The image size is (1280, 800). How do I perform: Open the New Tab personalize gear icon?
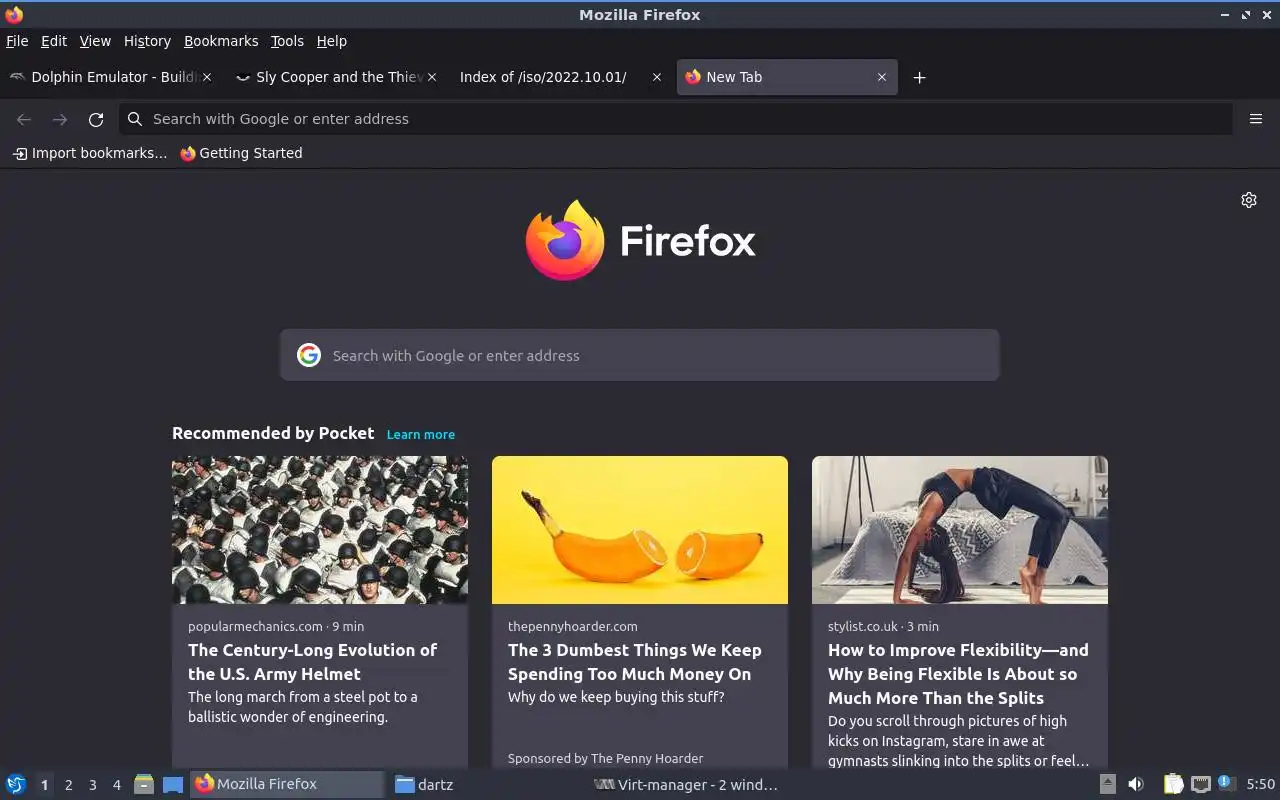point(1249,200)
